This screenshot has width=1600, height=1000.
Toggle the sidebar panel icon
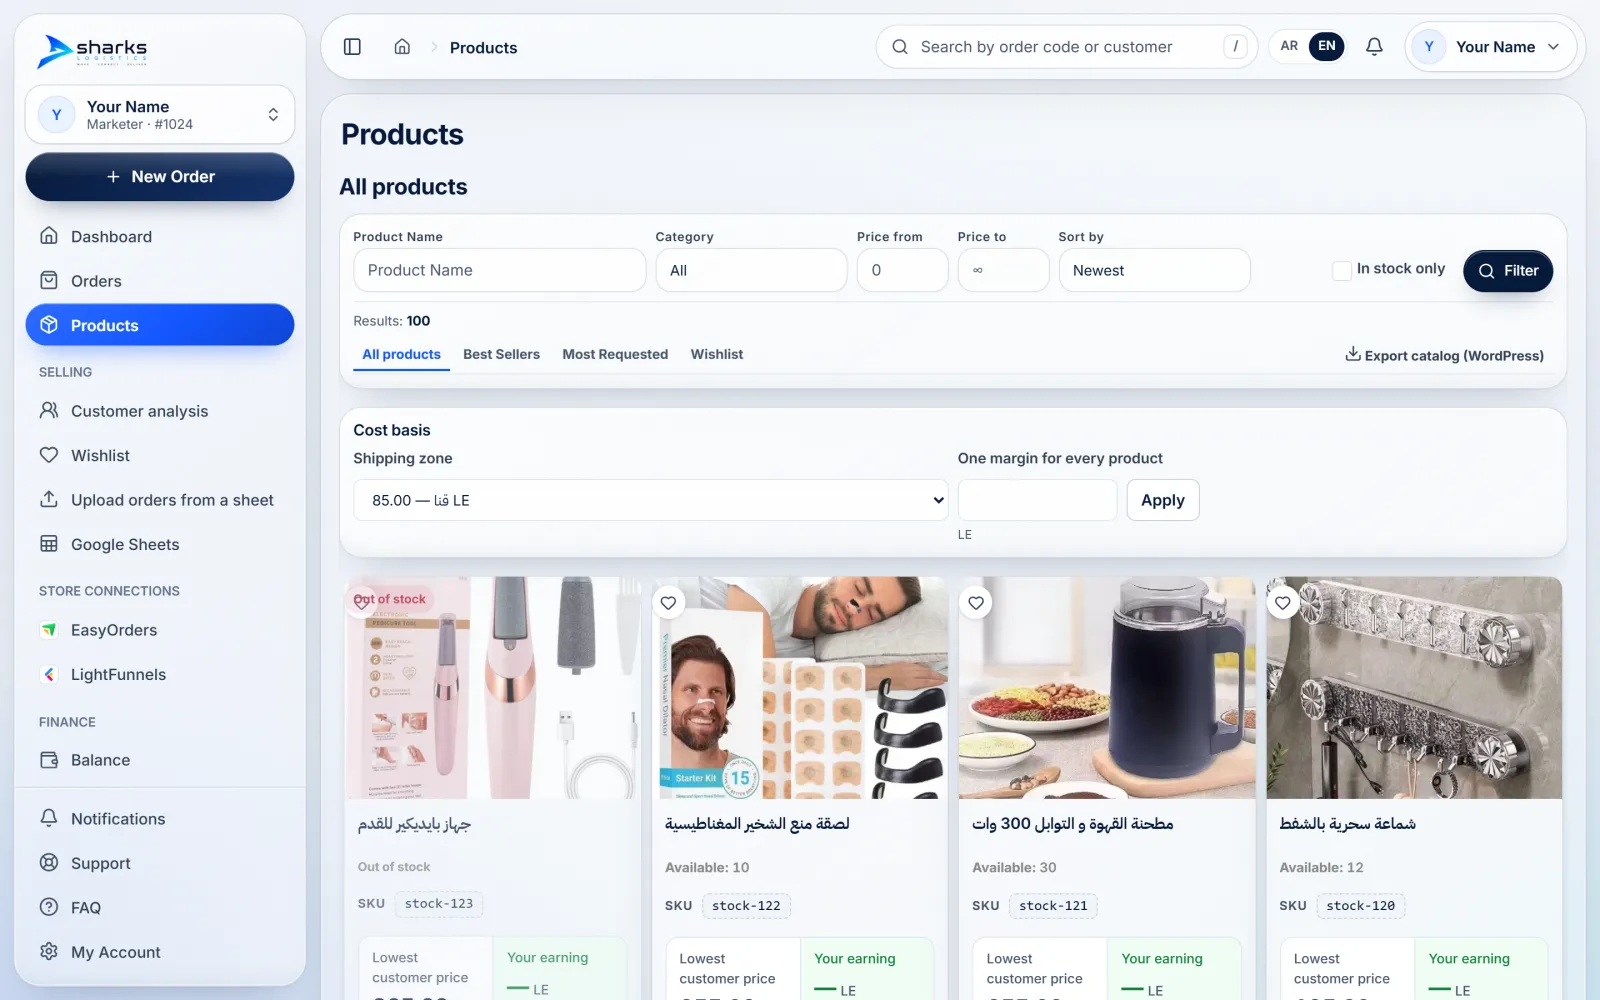(352, 47)
